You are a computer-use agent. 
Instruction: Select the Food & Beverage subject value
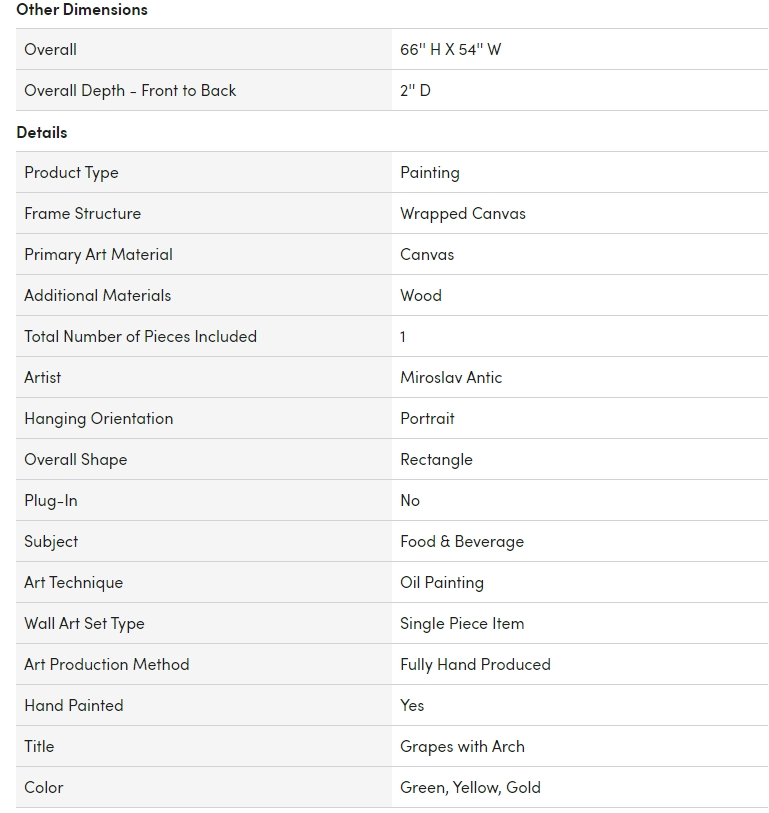click(x=461, y=541)
